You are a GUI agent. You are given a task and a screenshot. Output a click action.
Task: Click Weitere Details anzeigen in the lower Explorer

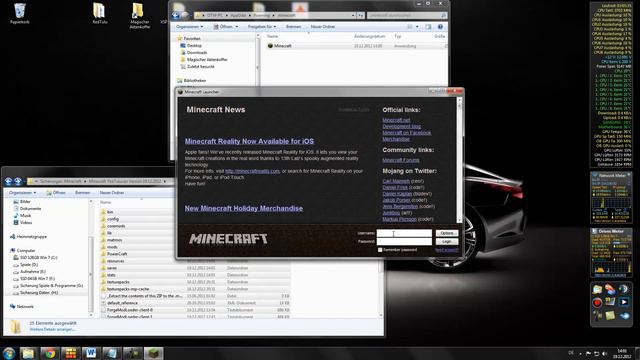(52, 329)
